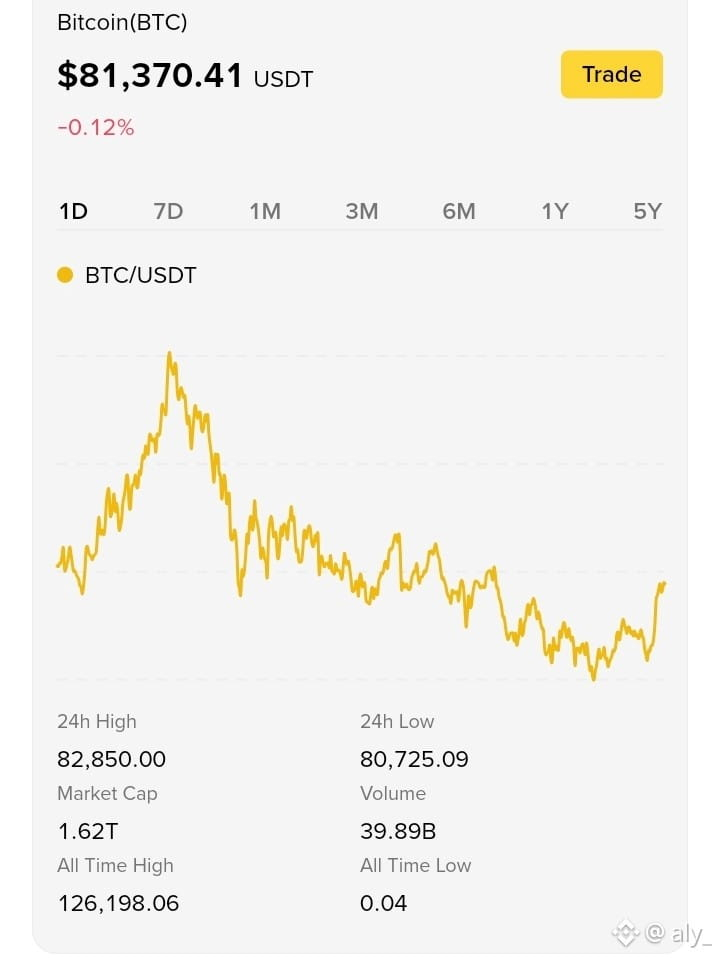The height and width of the screenshot is (958, 720).
Task: Click the Binance watermark logo icon
Action: [625, 933]
